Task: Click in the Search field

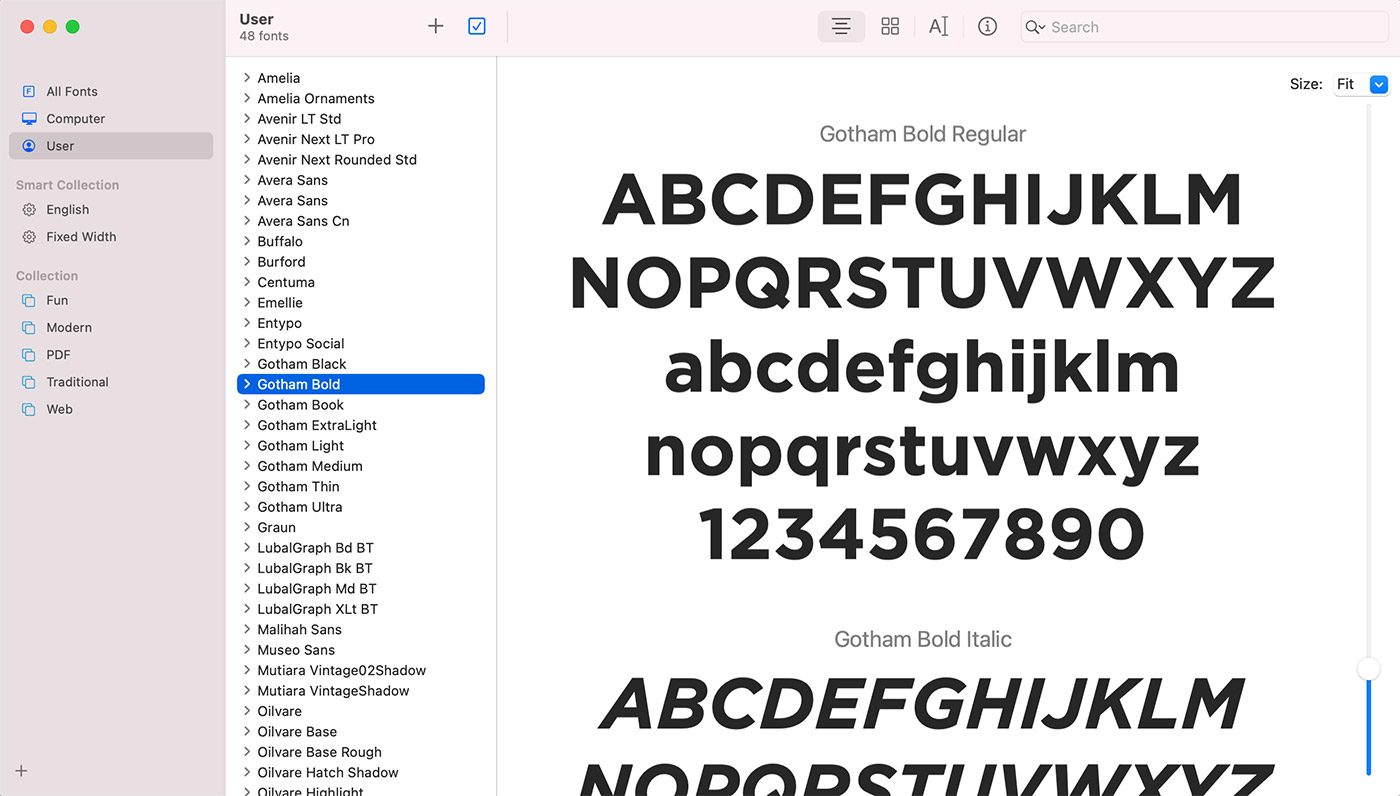Action: (1204, 27)
